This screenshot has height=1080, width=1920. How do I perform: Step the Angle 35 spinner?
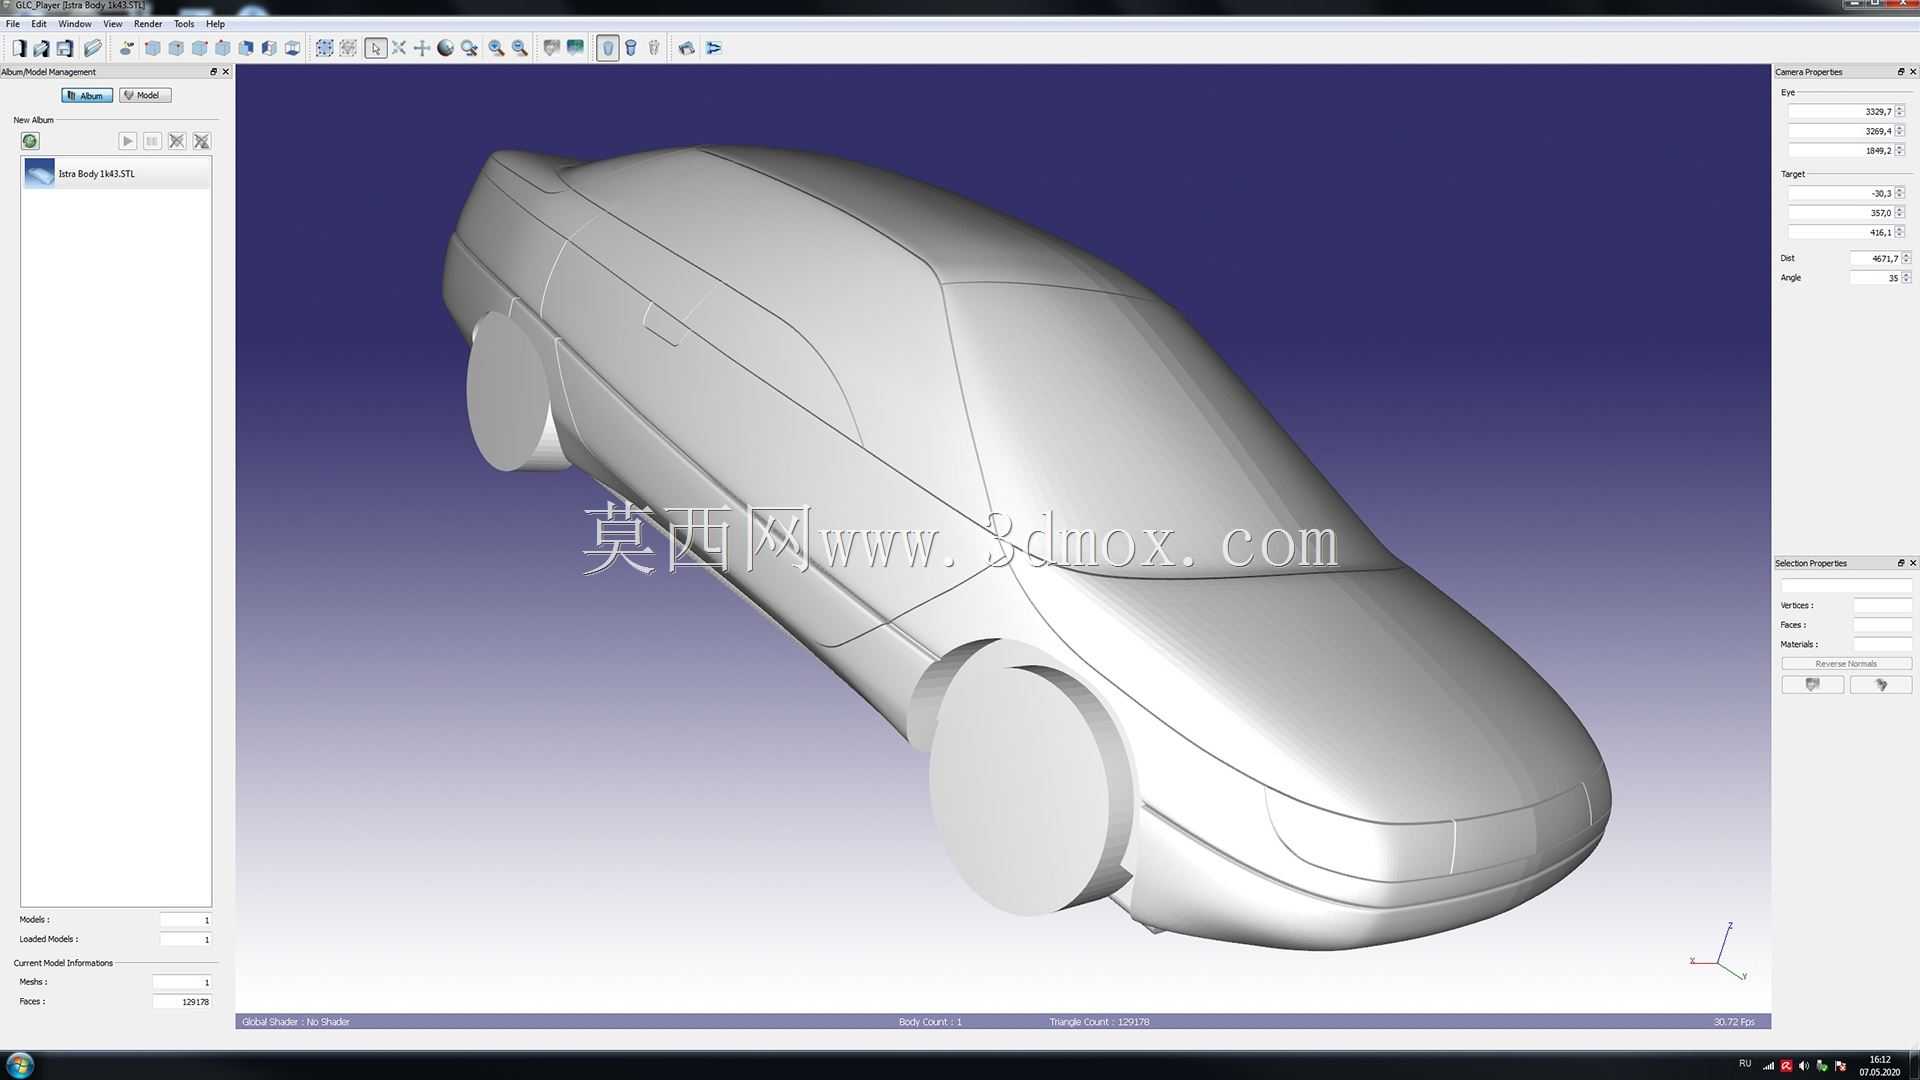[x=1906, y=277]
